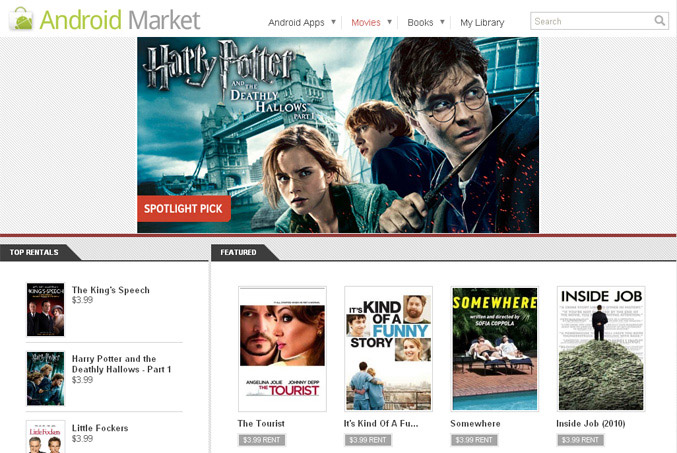This screenshot has width=677, height=453.
Task: Open Harry Potter and the Deathly Hallows title link
Action: [x=121, y=364]
